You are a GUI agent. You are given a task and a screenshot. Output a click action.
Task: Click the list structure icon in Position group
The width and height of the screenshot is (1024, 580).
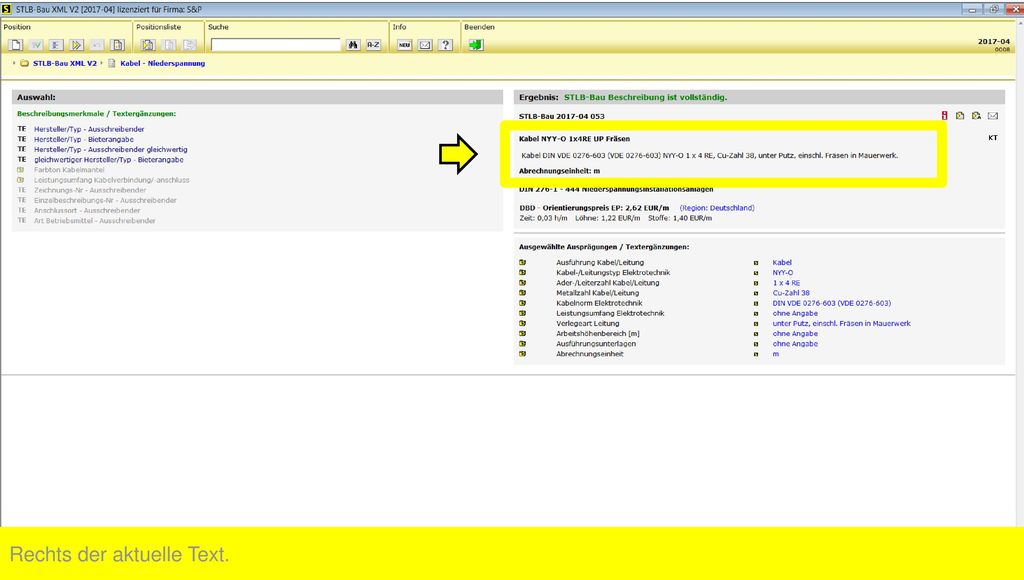[56, 44]
